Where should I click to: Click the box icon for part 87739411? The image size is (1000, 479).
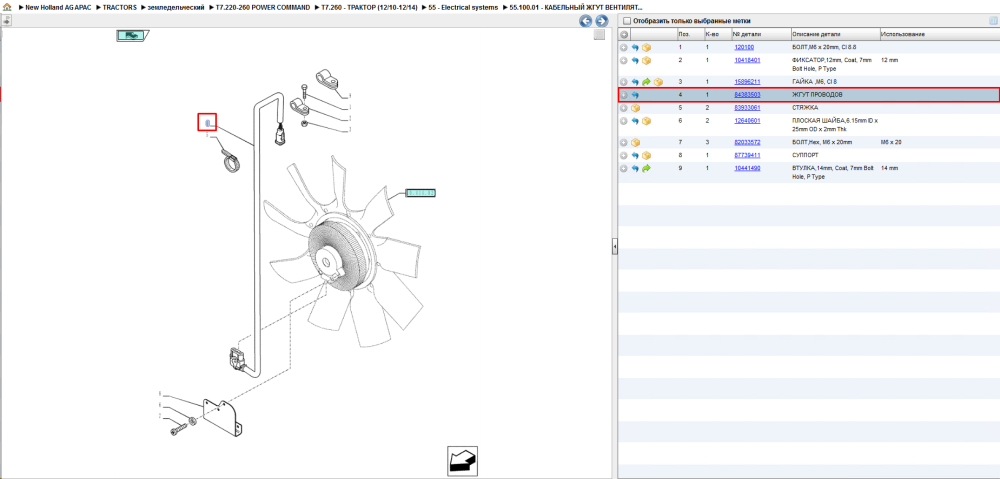647,156
